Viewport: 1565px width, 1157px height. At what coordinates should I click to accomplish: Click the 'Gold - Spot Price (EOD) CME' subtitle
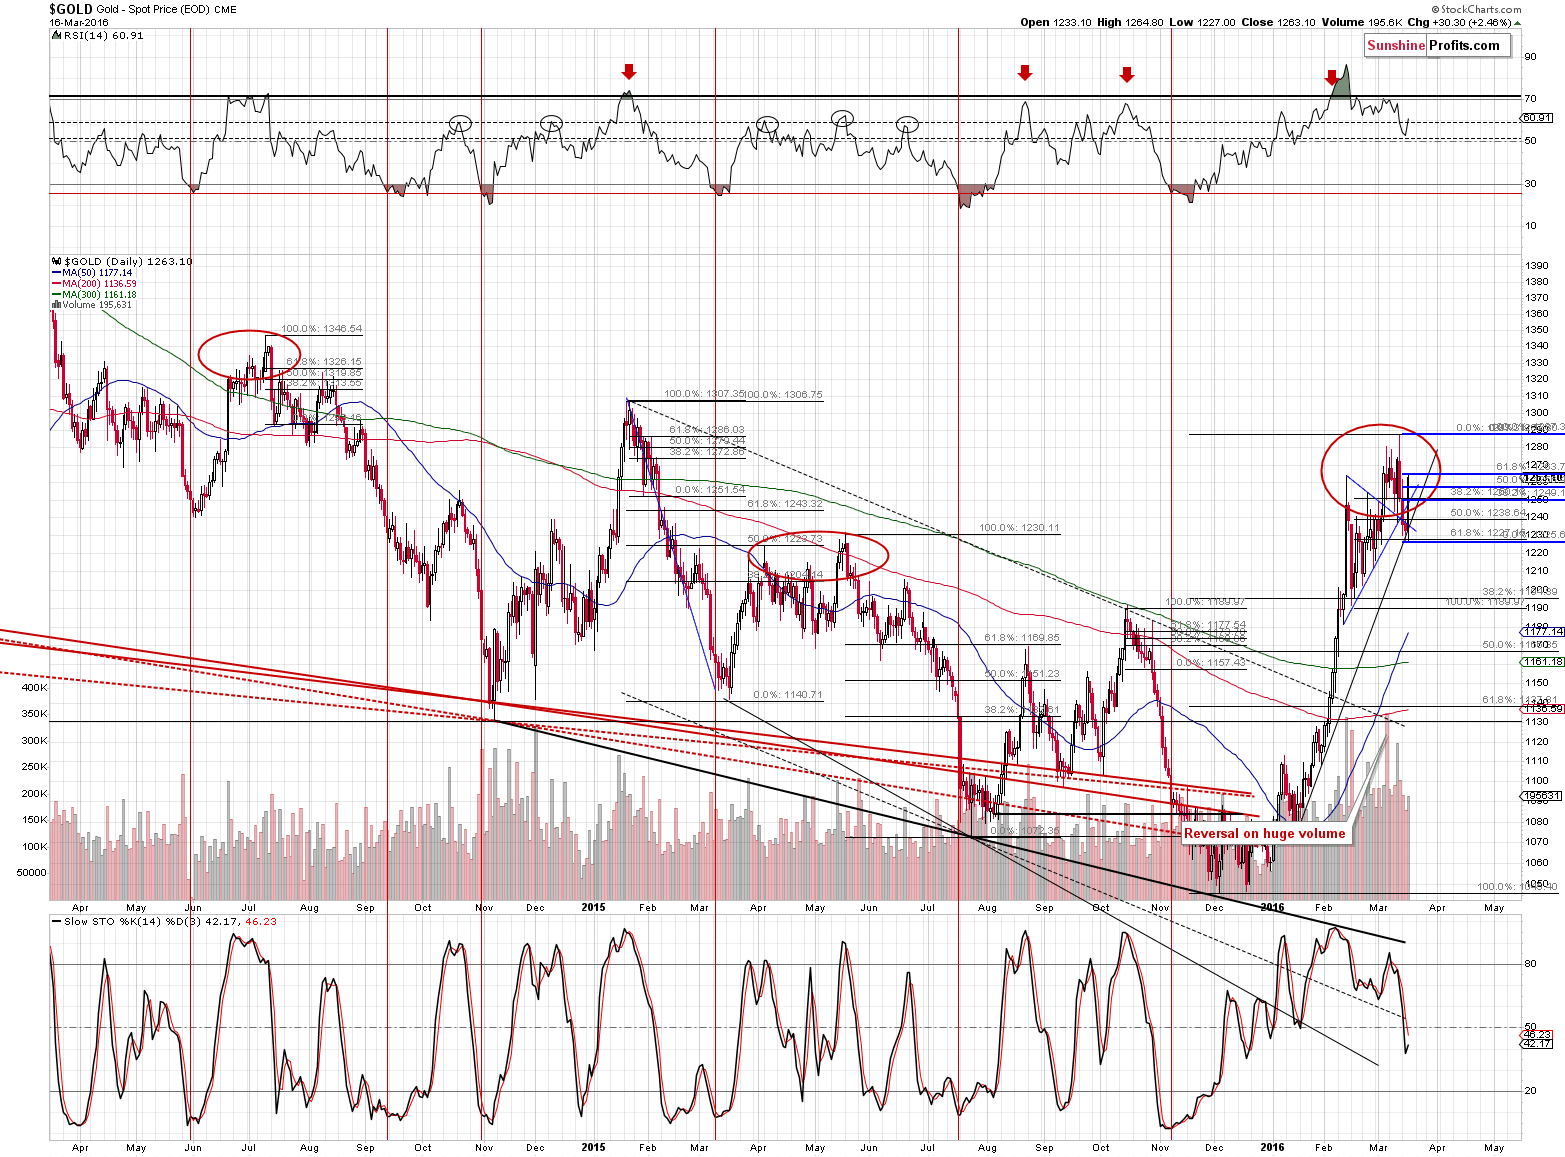click(x=167, y=9)
